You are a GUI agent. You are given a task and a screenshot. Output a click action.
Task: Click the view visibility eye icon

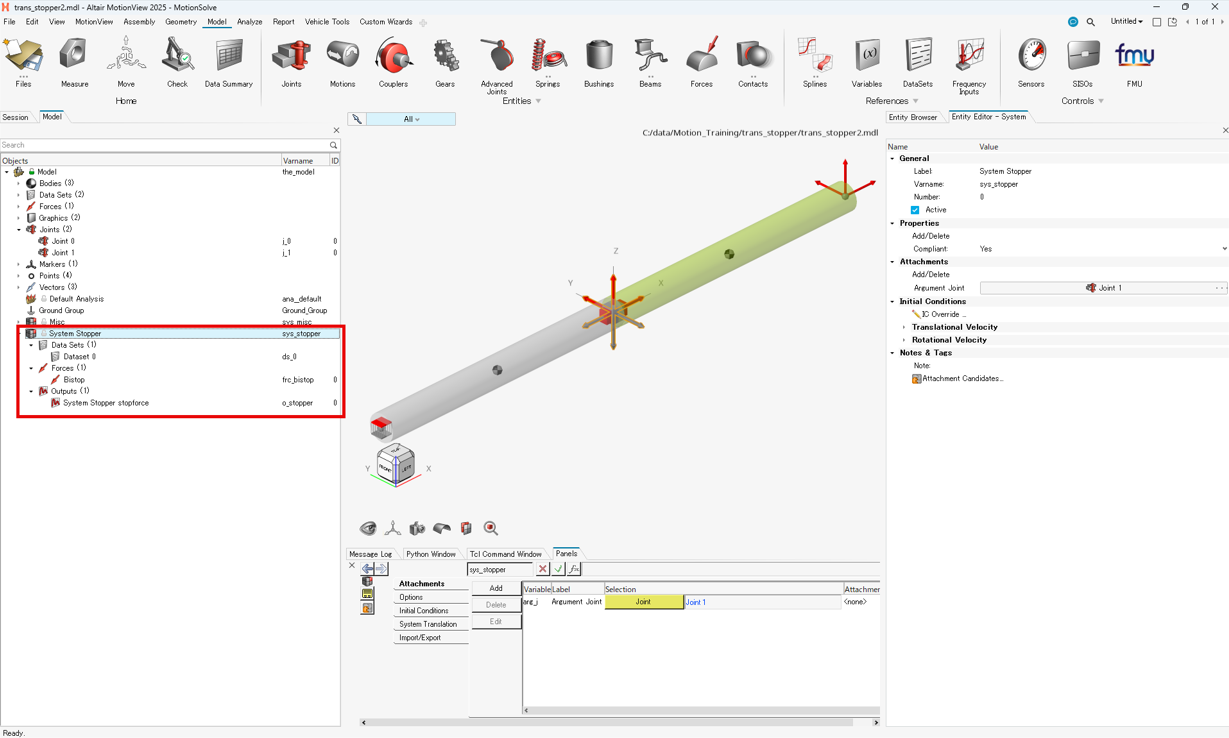click(x=368, y=528)
